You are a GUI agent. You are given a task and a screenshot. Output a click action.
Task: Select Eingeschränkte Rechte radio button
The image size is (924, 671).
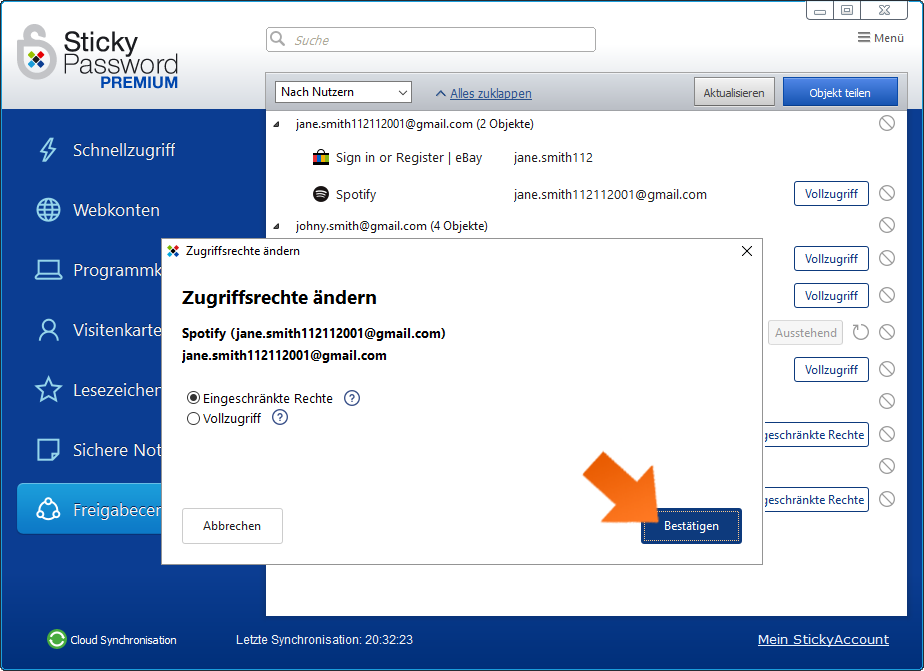193,398
